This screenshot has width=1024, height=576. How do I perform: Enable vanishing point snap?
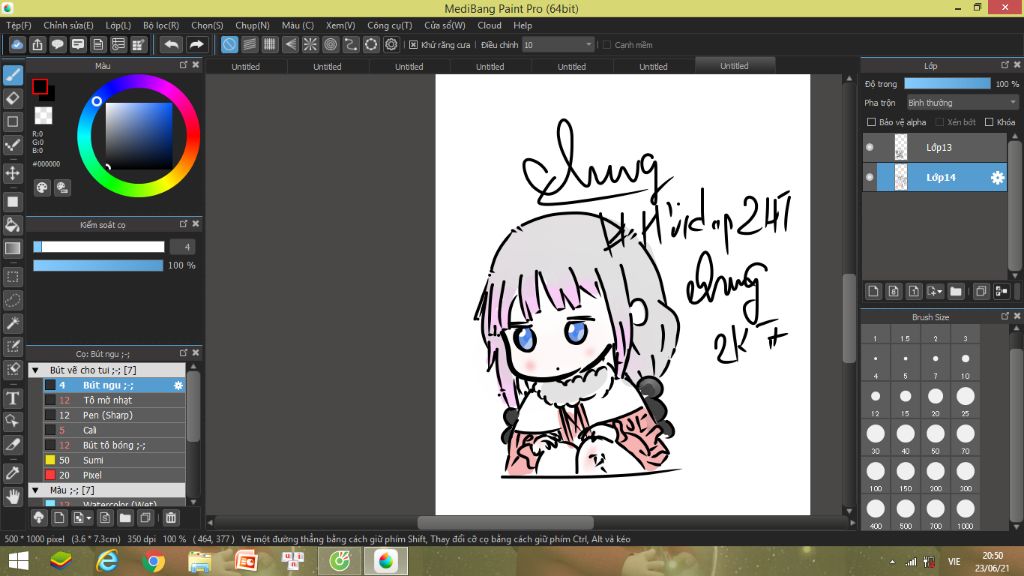click(x=290, y=44)
